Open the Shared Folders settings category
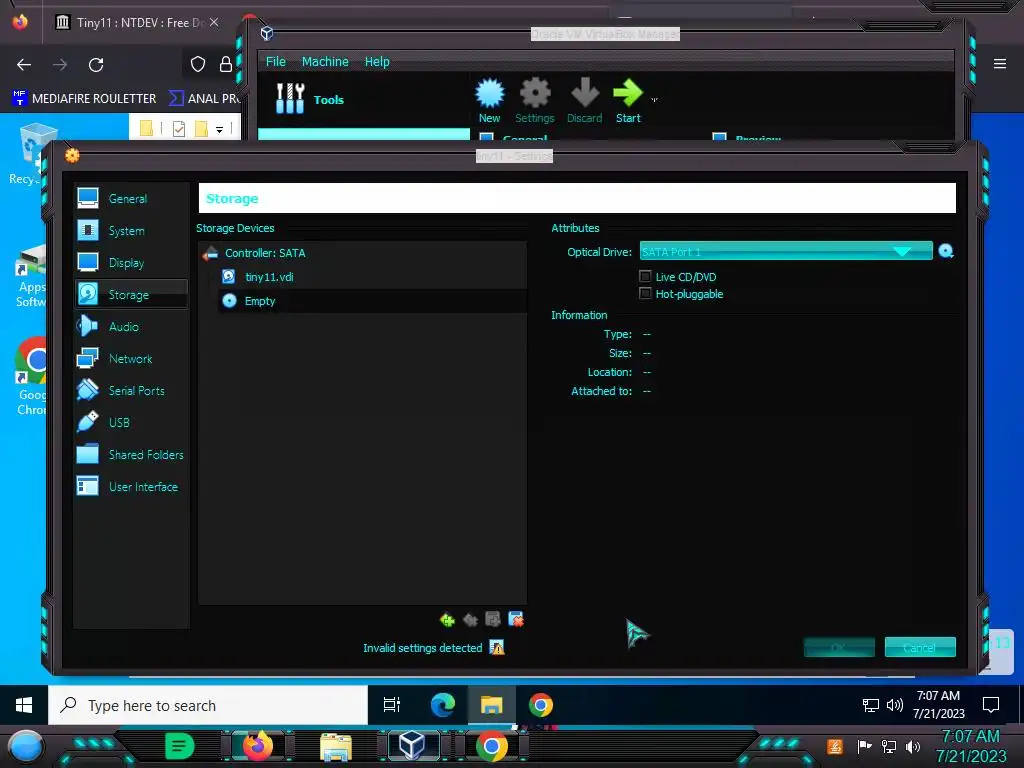 [129, 455]
